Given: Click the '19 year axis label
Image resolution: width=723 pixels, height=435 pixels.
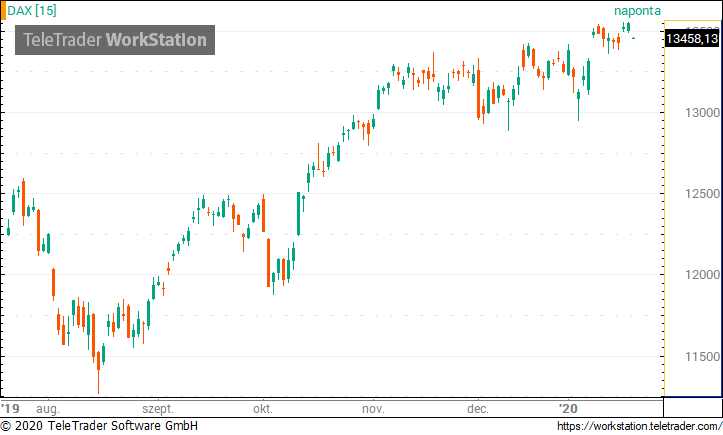Looking at the screenshot, I should click(x=10, y=409).
